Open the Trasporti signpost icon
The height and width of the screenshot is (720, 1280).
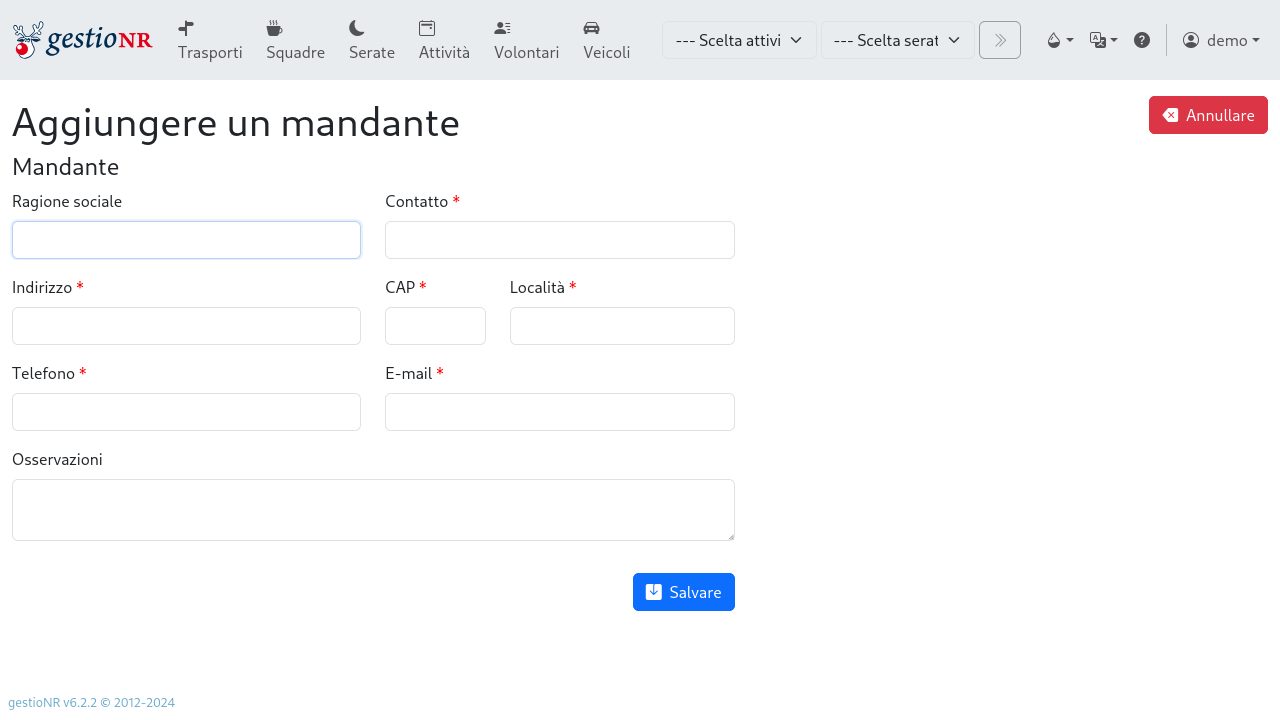point(186,28)
